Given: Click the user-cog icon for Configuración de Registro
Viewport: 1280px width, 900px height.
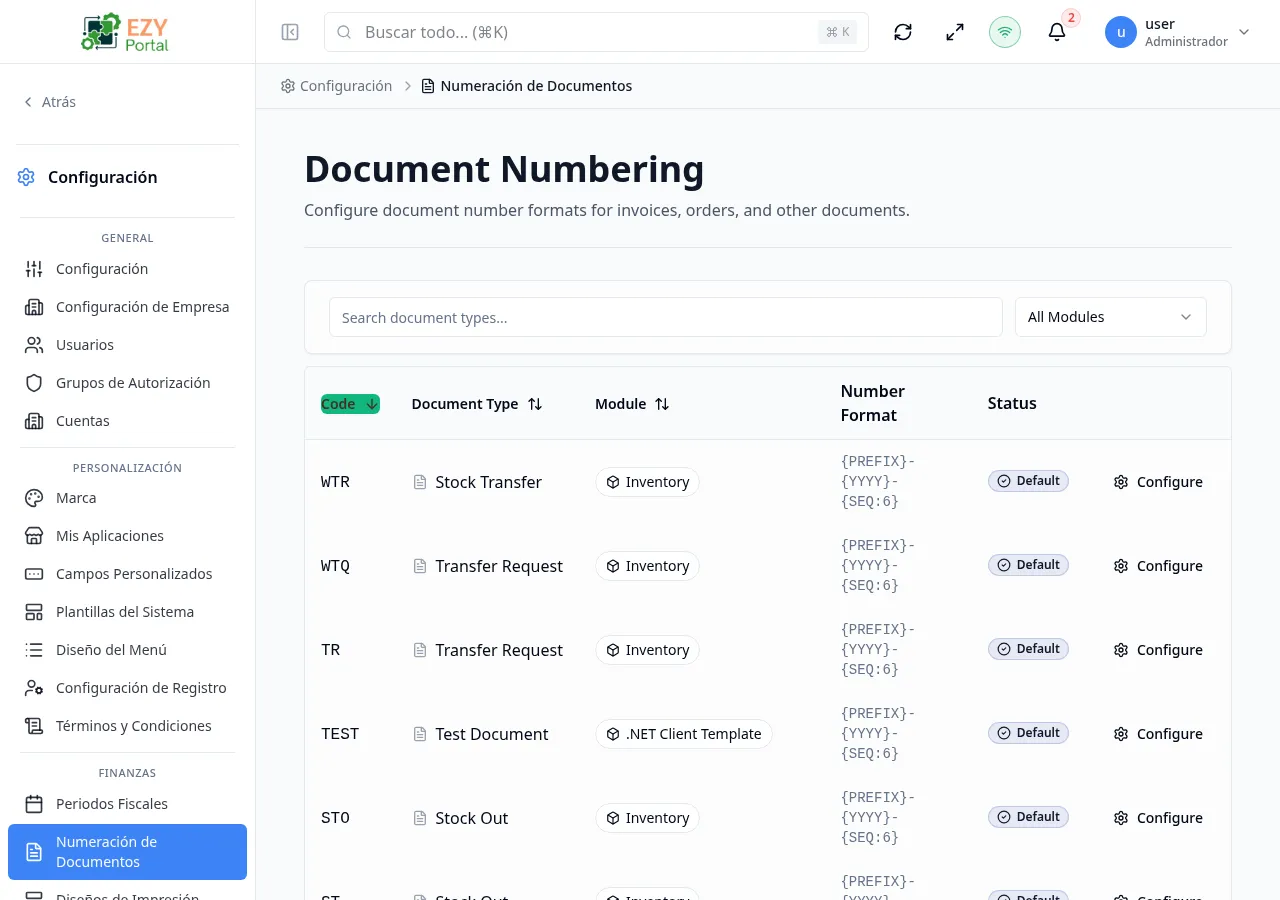Looking at the screenshot, I should [x=34, y=688].
